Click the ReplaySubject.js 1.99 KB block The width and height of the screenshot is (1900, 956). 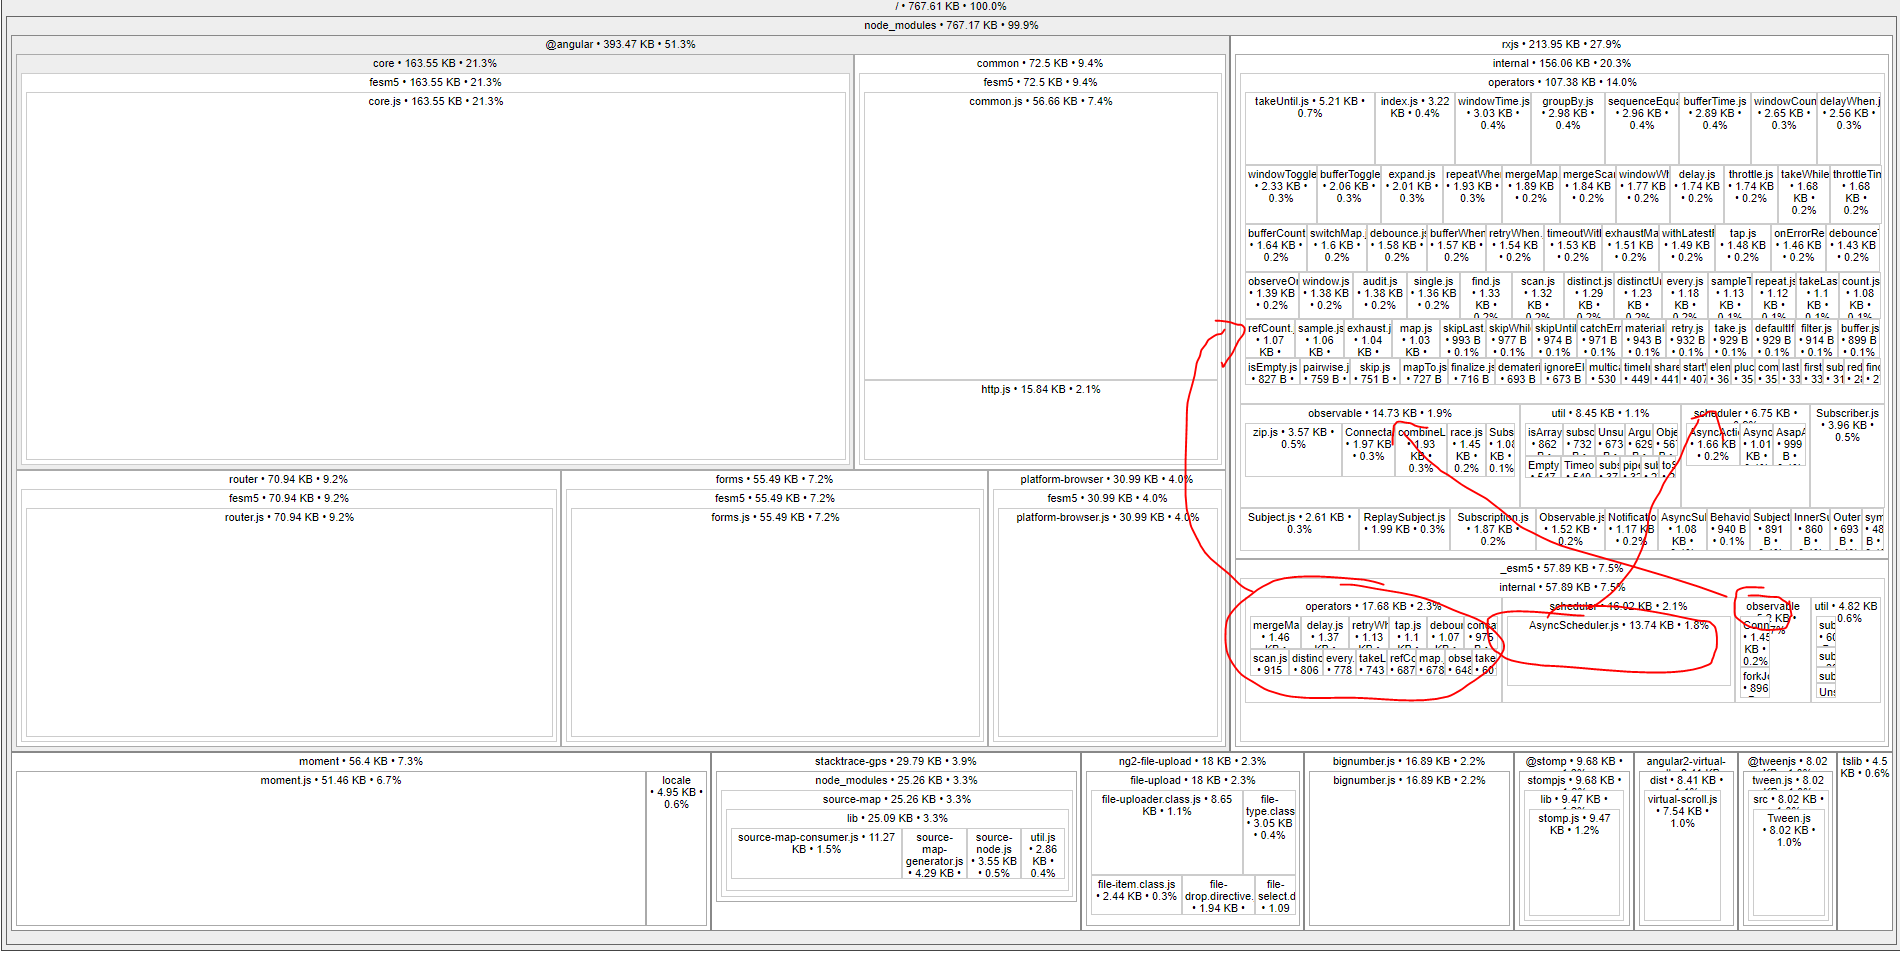1404,529
